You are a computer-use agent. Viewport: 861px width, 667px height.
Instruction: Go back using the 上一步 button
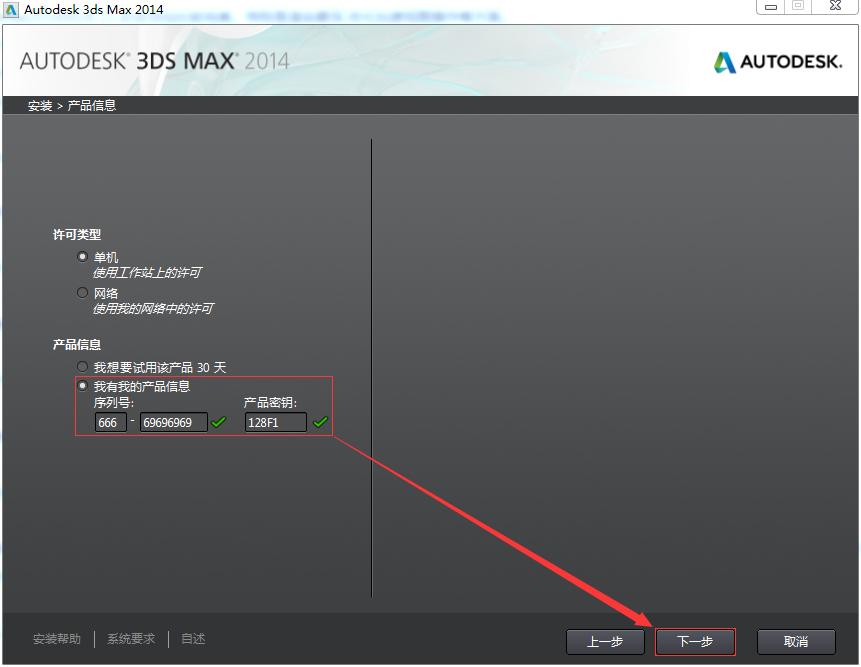[x=605, y=641]
